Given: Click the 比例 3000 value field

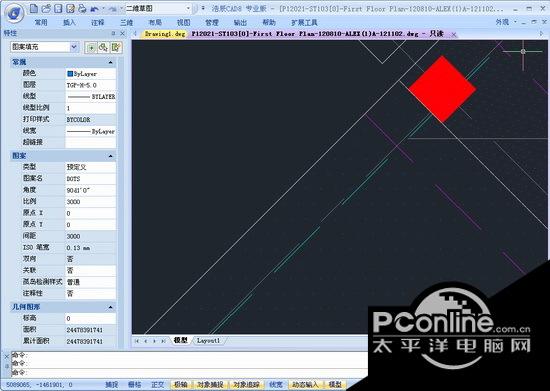Looking at the screenshot, I should pyautogui.click(x=90, y=202).
